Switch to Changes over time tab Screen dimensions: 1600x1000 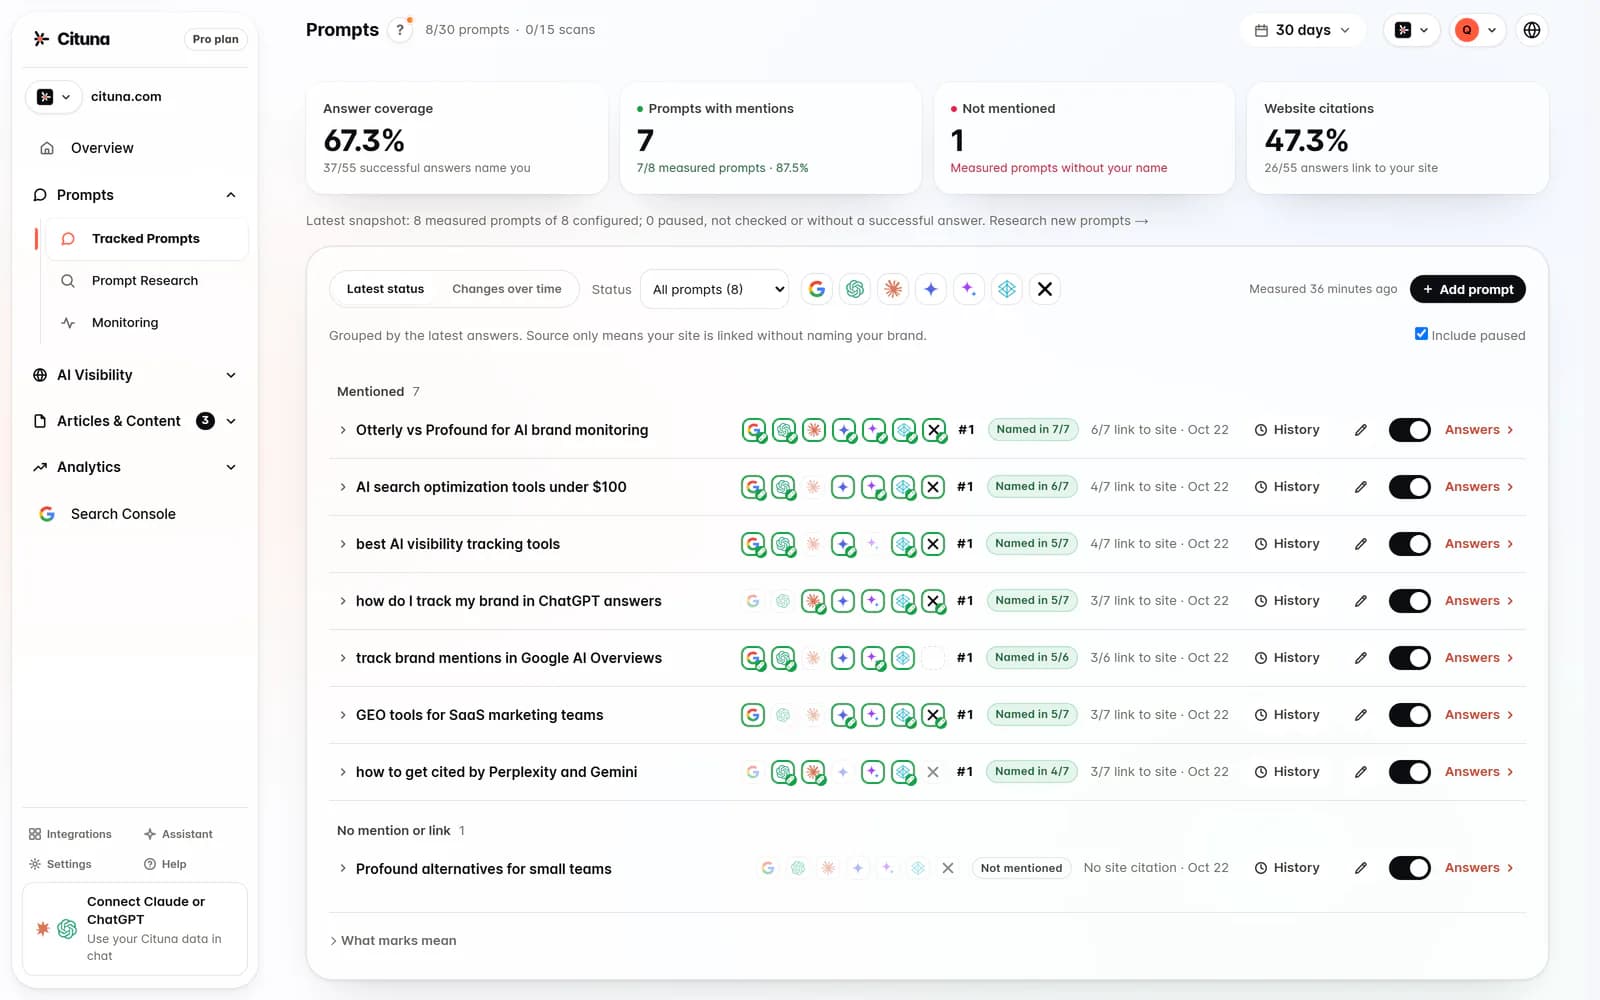pyautogui.click(x=507, y=289)
